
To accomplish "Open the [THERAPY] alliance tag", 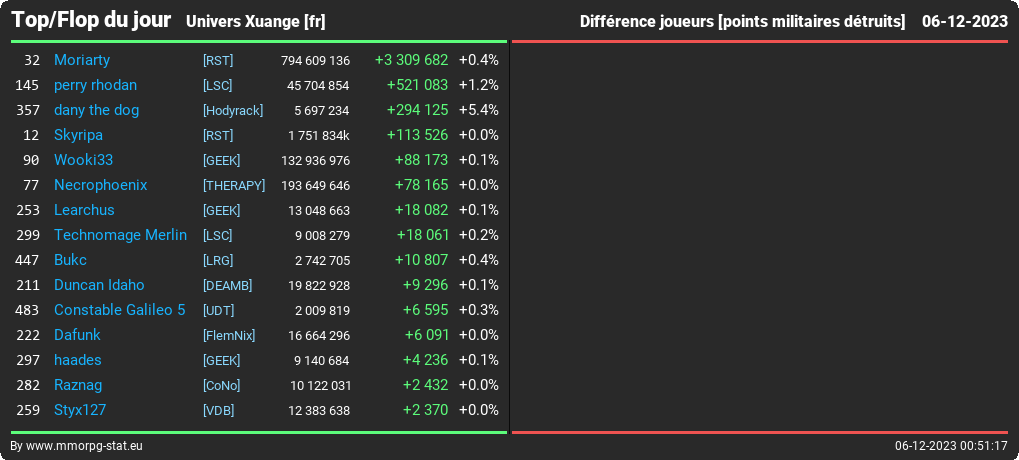I will [234, 186].
